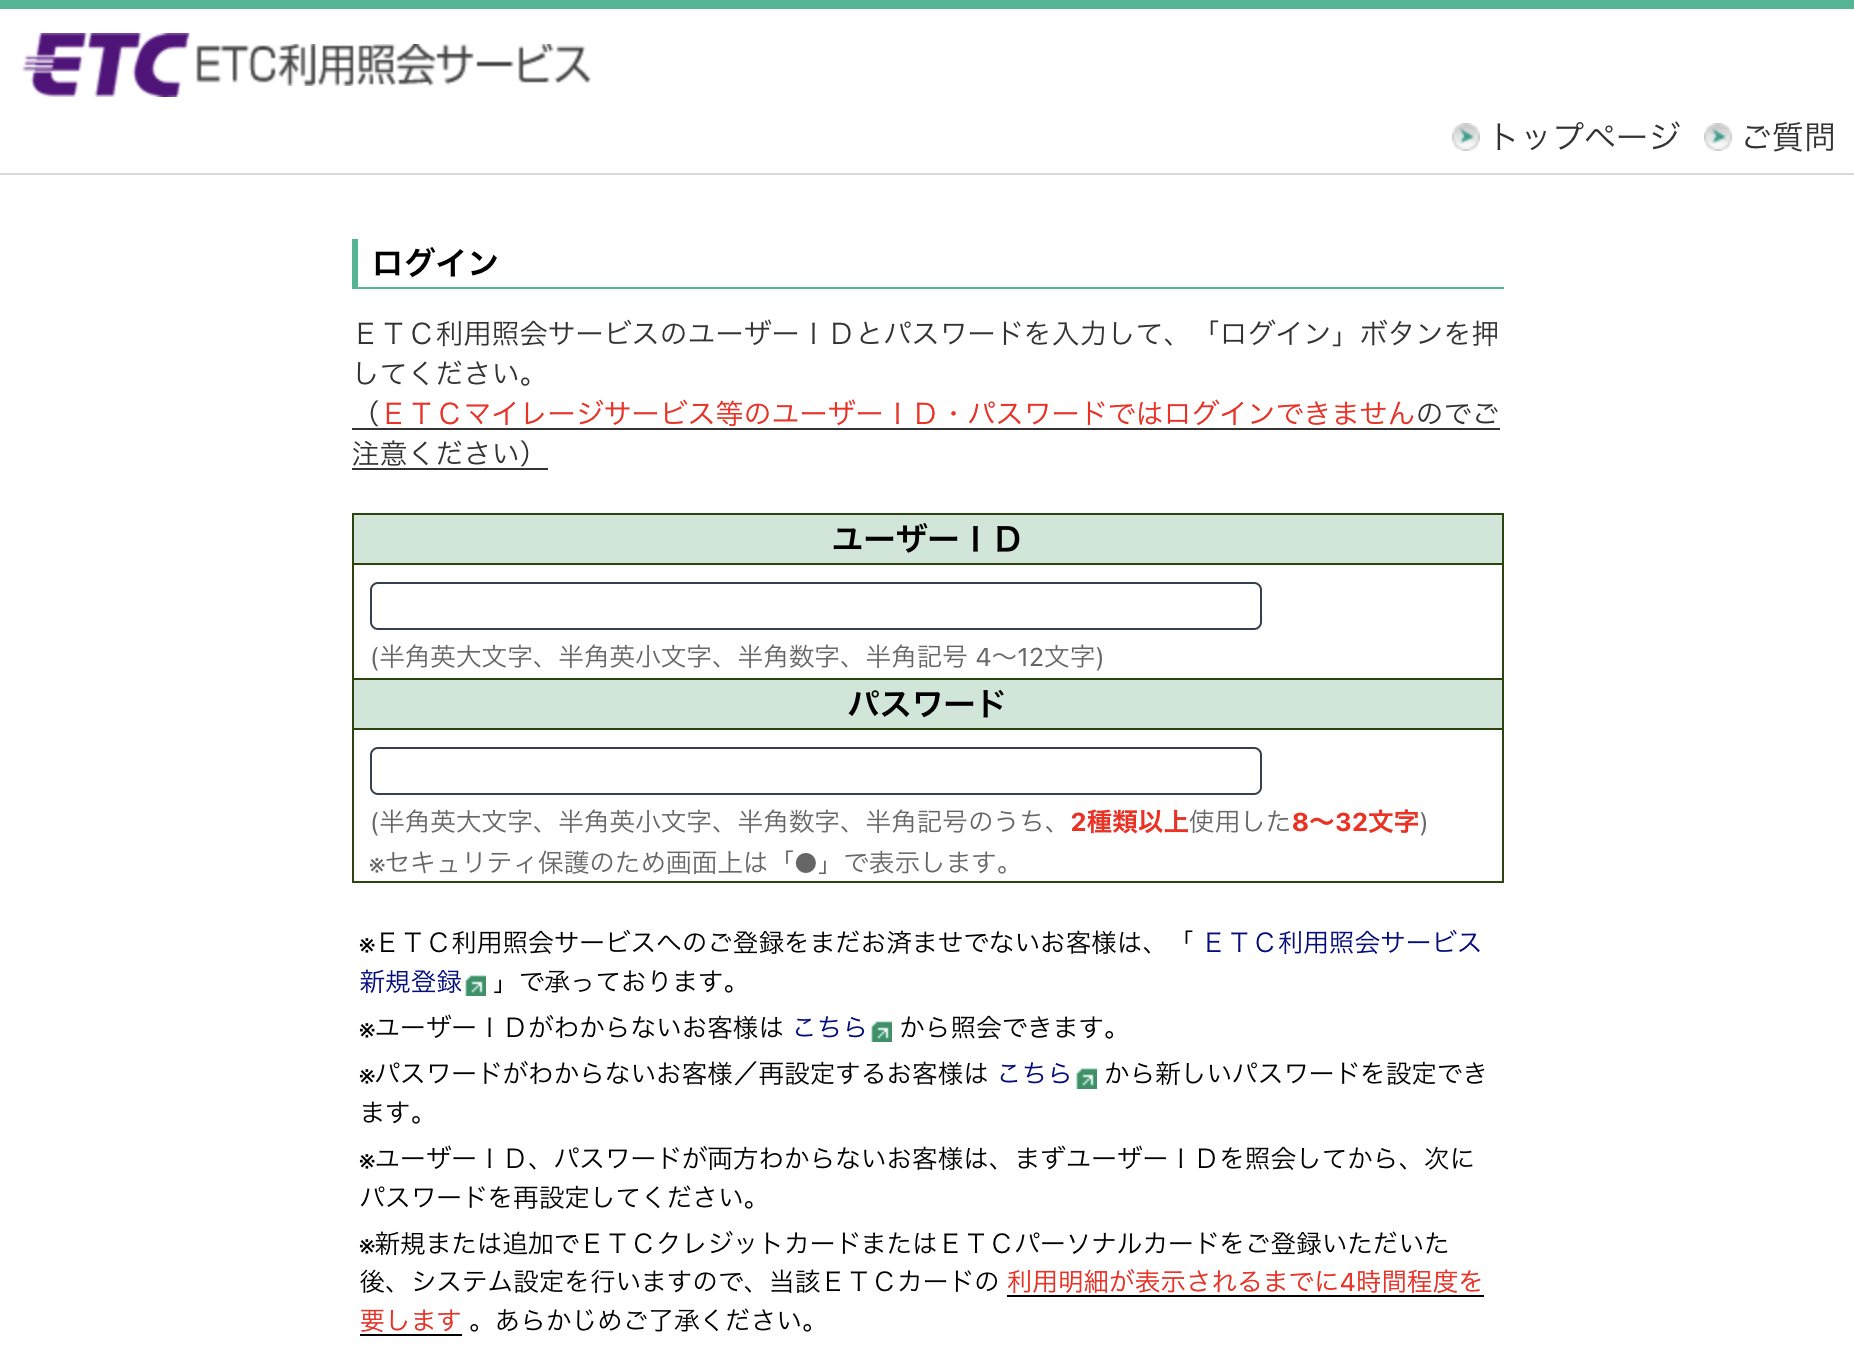Click the external-link icon after 新規登録

[x=477, y=986]
